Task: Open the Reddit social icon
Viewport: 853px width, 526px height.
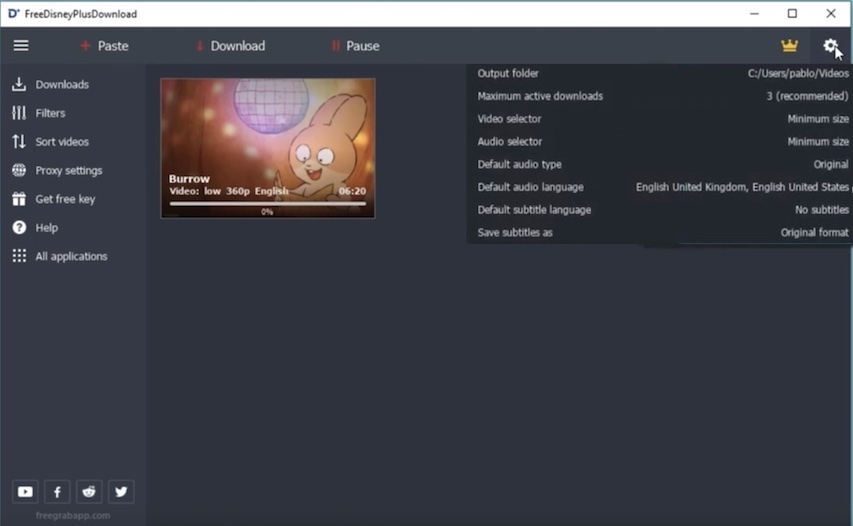Action: click(89, 492)
